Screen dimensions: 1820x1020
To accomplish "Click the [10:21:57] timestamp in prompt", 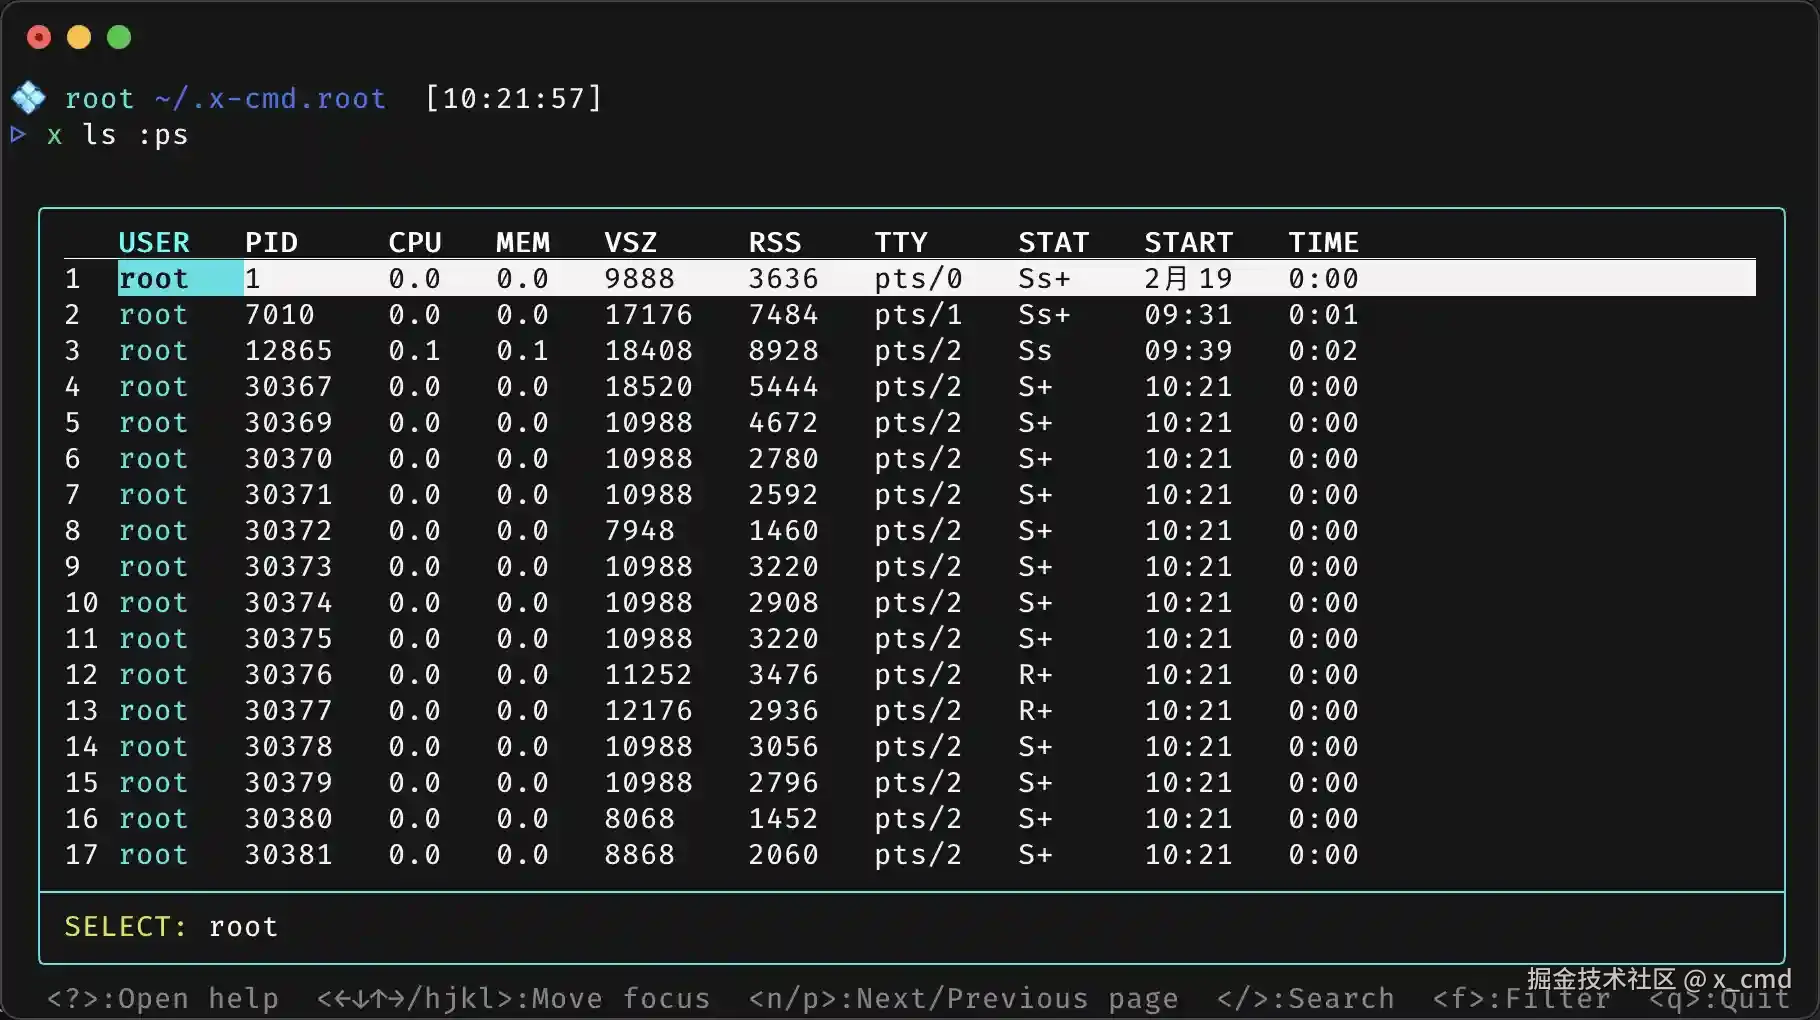I will pyautogui.click(x=514, y=98).
